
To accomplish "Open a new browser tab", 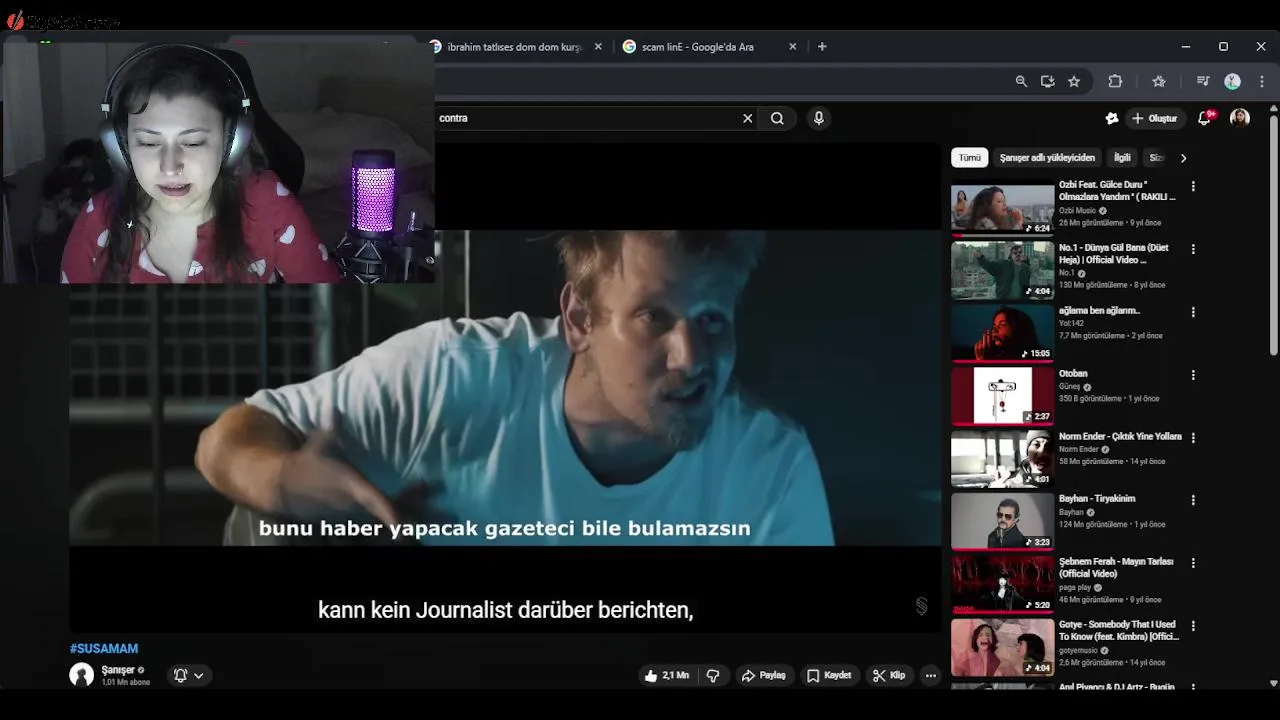I will tap(822, 46).
